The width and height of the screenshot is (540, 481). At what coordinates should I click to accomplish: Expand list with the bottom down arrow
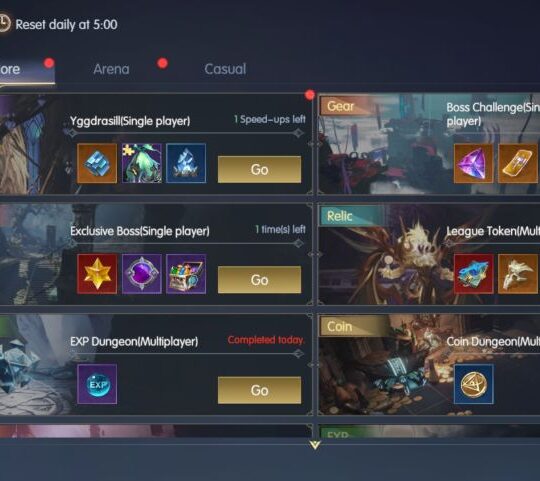(315, 445)
